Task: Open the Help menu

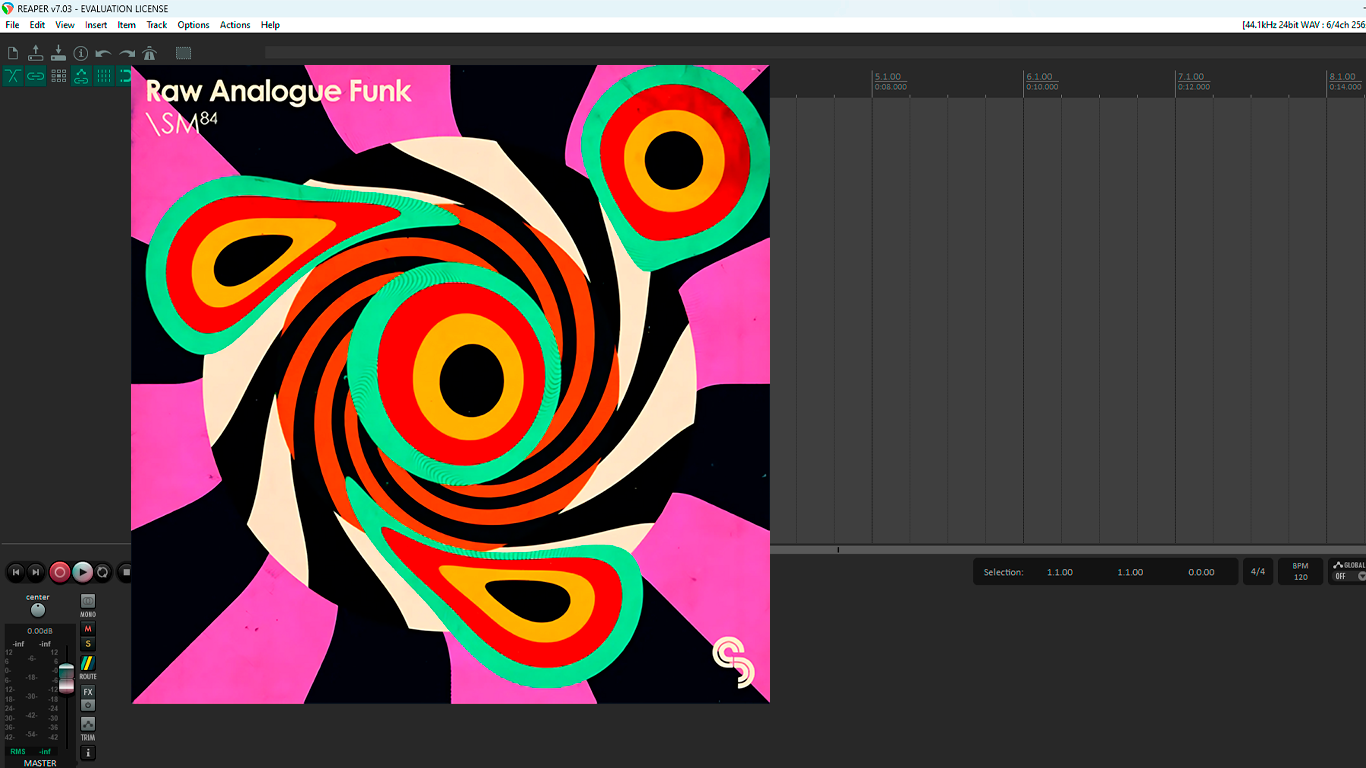Action: click(270, 25)
